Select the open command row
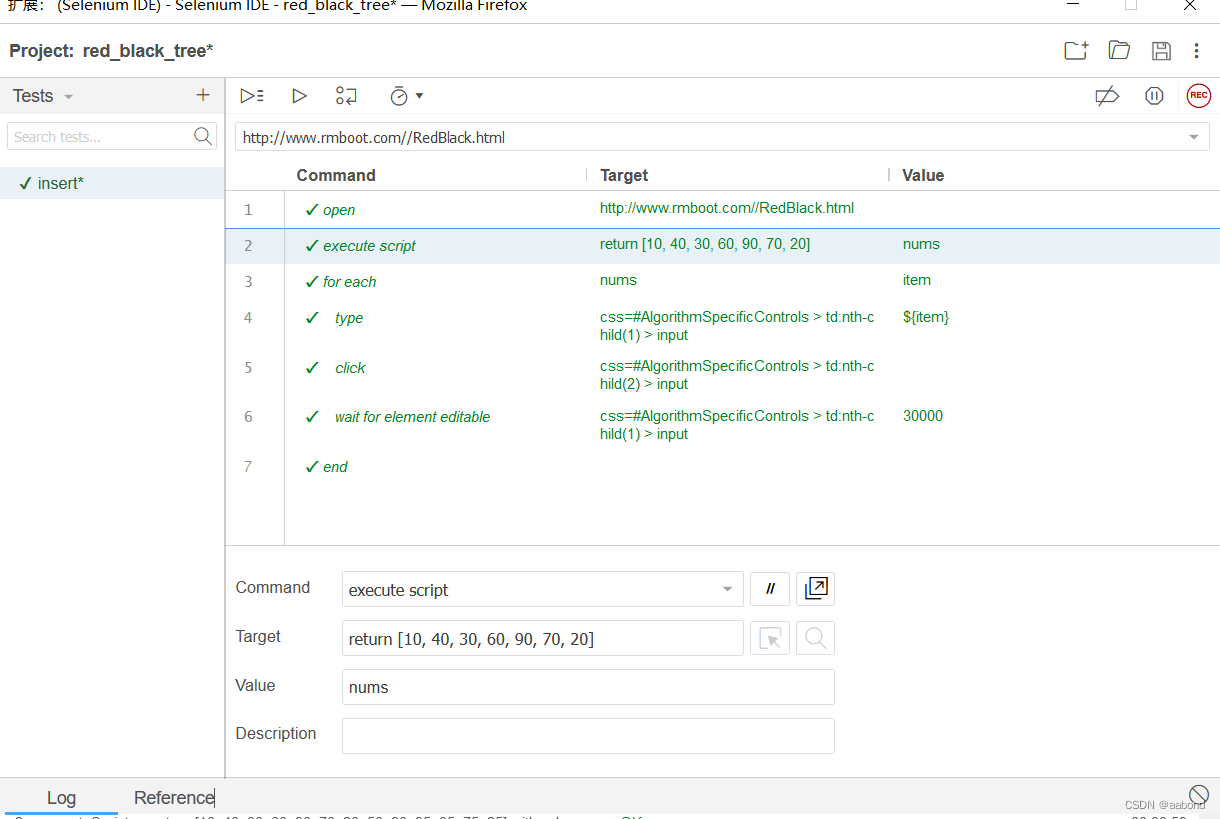Screen dimensions: 1220x819 pos(722,210)
